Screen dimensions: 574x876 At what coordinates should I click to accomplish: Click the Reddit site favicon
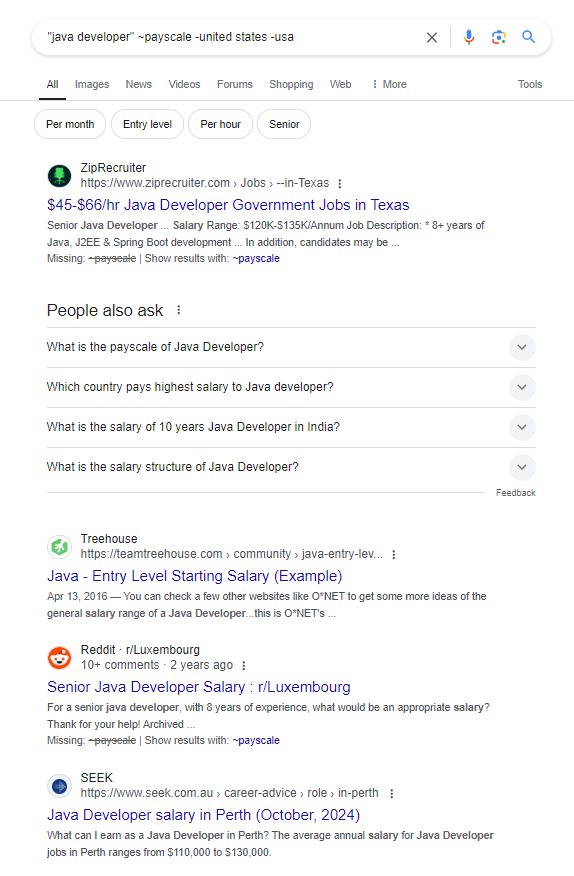(59, 658)
